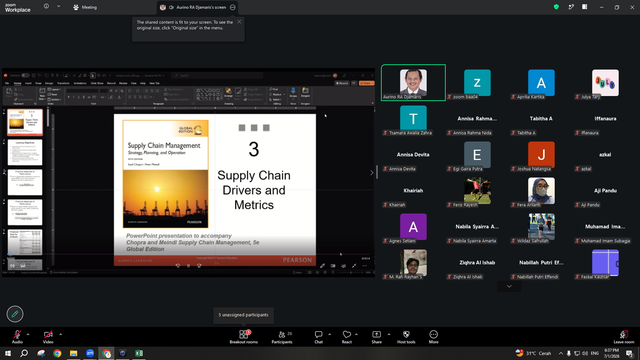Click the green annotate pencil button

tap(15, 314)
